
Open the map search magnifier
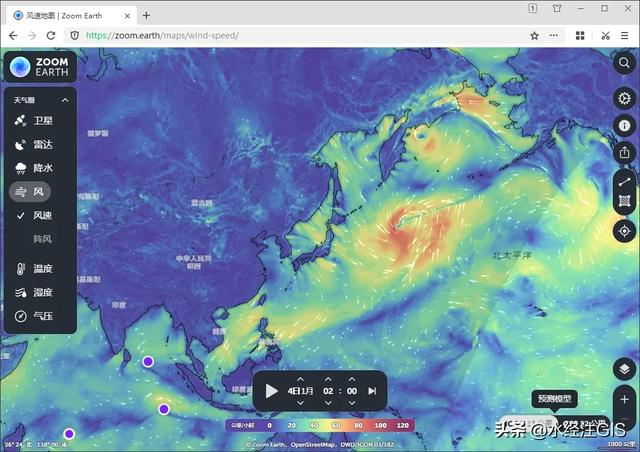point(624,63)
